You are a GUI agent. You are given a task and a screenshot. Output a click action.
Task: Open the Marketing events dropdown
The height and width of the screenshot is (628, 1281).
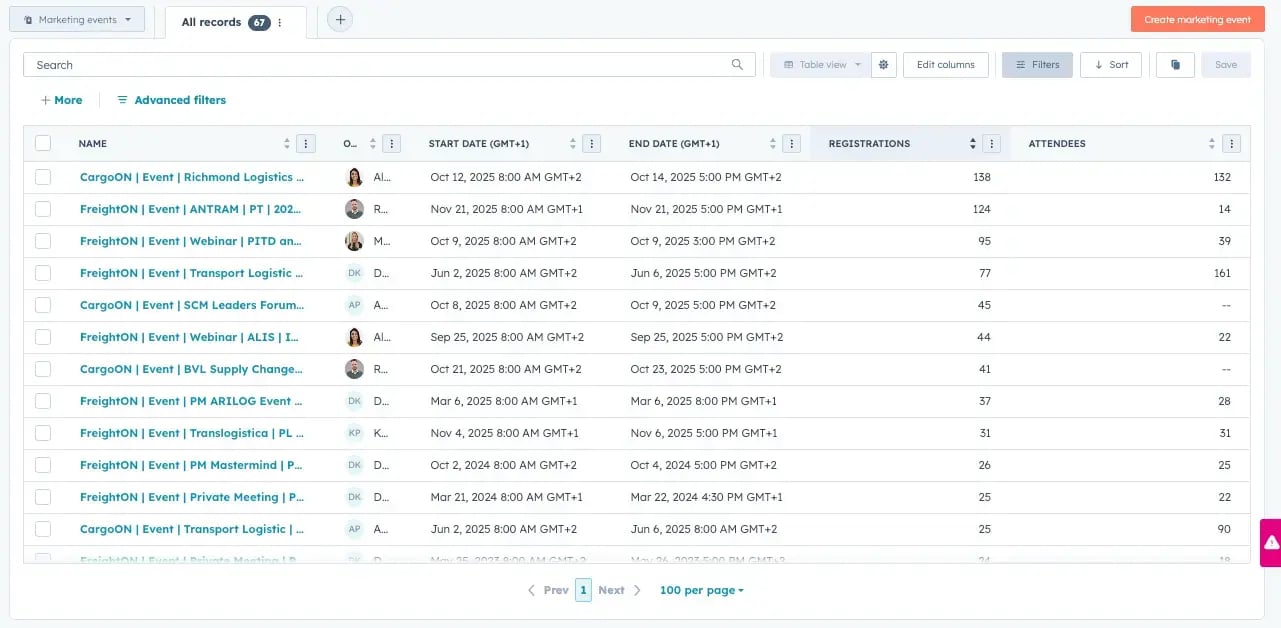[x=77, y=18]
